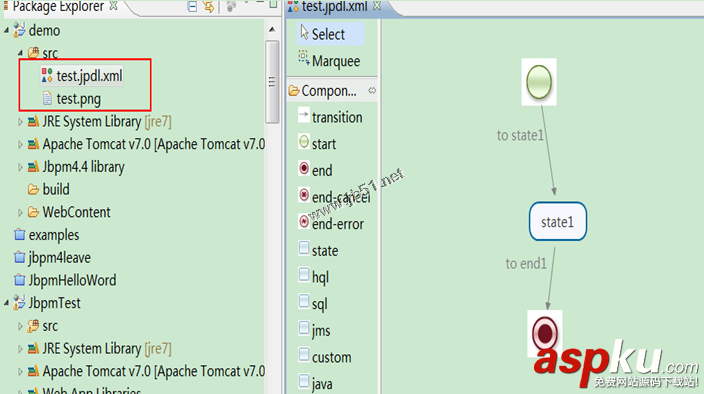704x394 pixels.
Task: Pick the state component
Action: [318, 250]
